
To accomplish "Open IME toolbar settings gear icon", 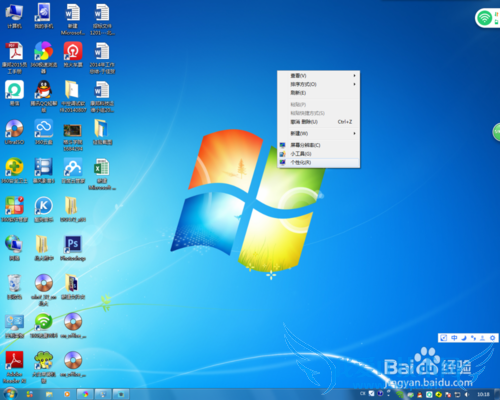I will (492, 338).
